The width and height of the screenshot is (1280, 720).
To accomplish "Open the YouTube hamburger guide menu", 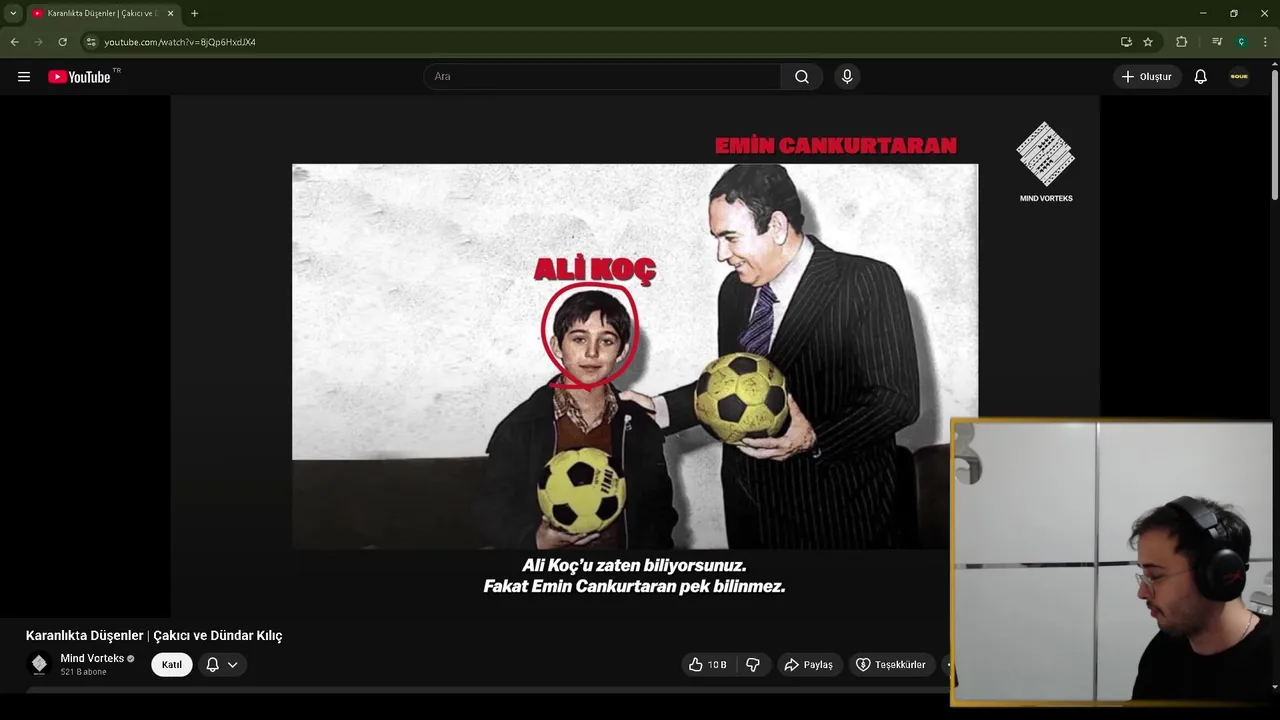I will [x=24, y=77].
